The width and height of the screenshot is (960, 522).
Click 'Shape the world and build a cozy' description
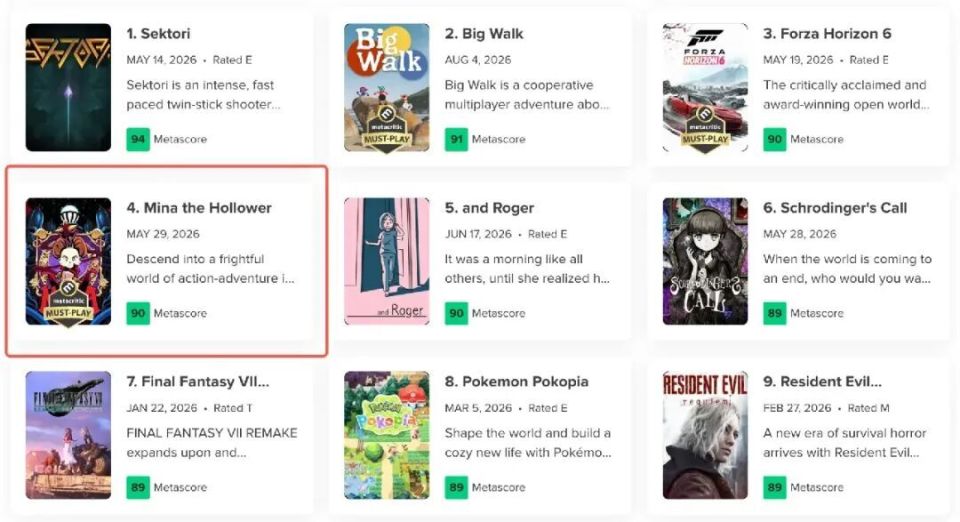pos(528,442)
